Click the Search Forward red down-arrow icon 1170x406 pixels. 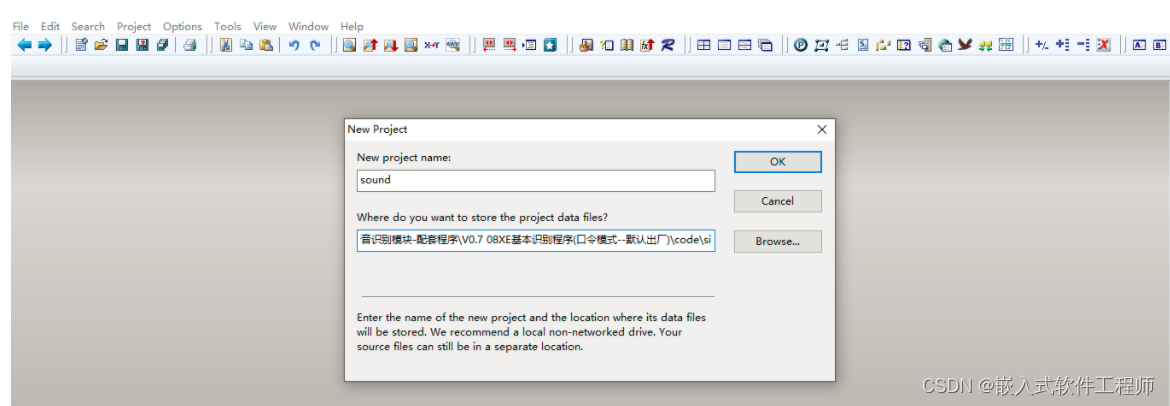(390, 45)
